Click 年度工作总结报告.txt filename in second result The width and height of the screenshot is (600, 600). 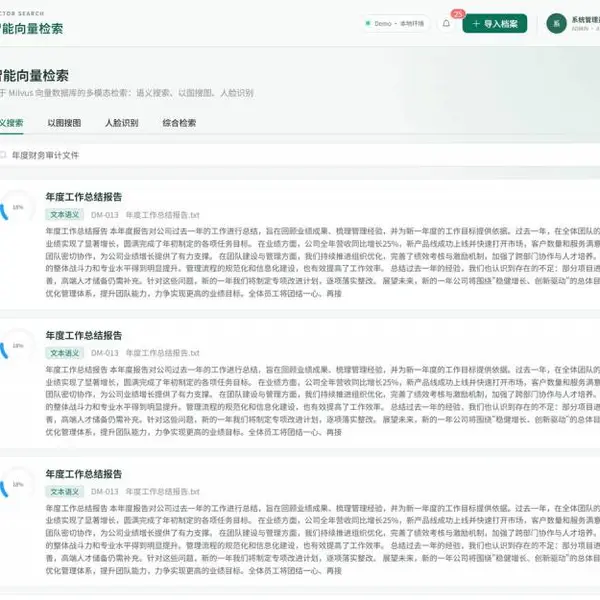coord(163,353)
